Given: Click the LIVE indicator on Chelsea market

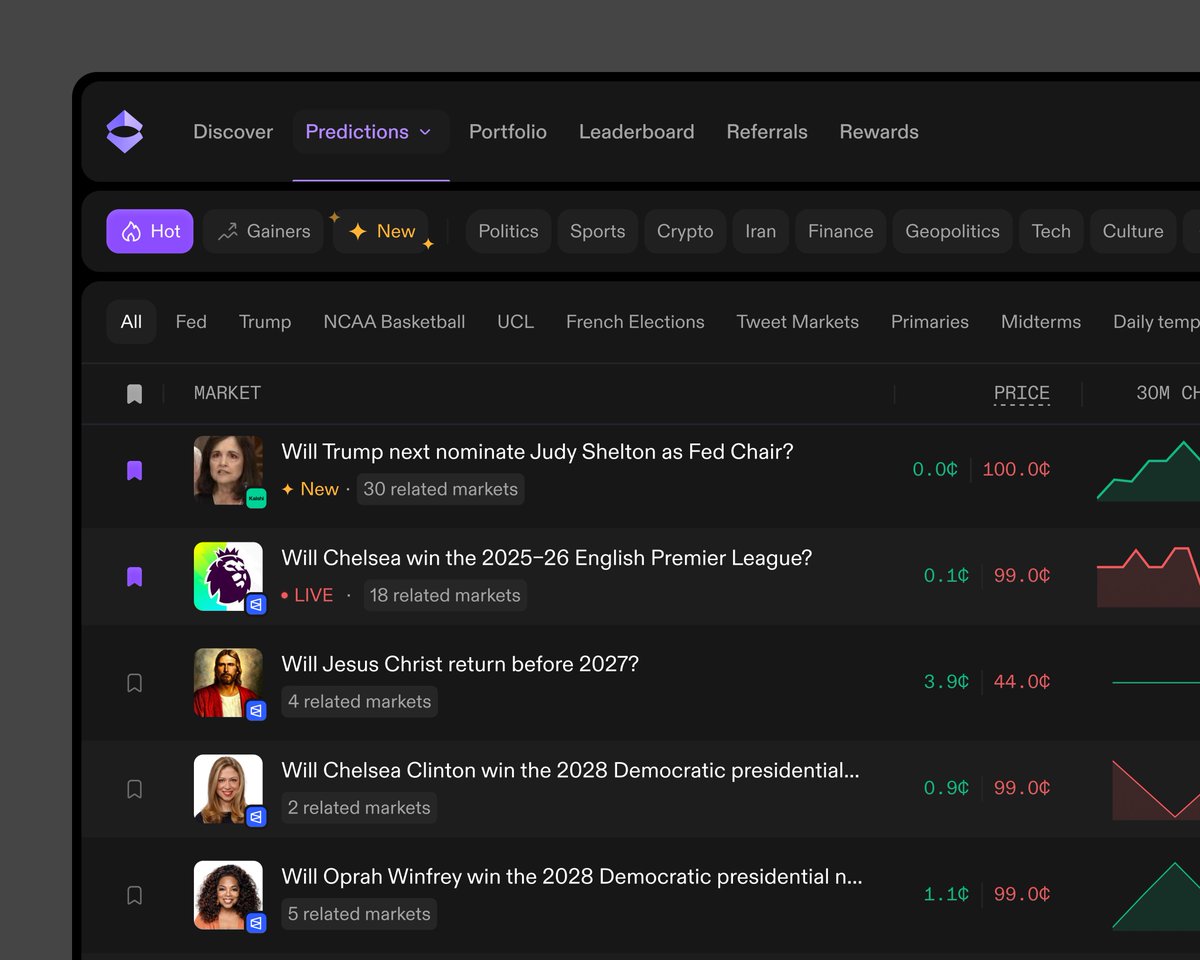Looking at the screenshot, I should click(307, 595).
